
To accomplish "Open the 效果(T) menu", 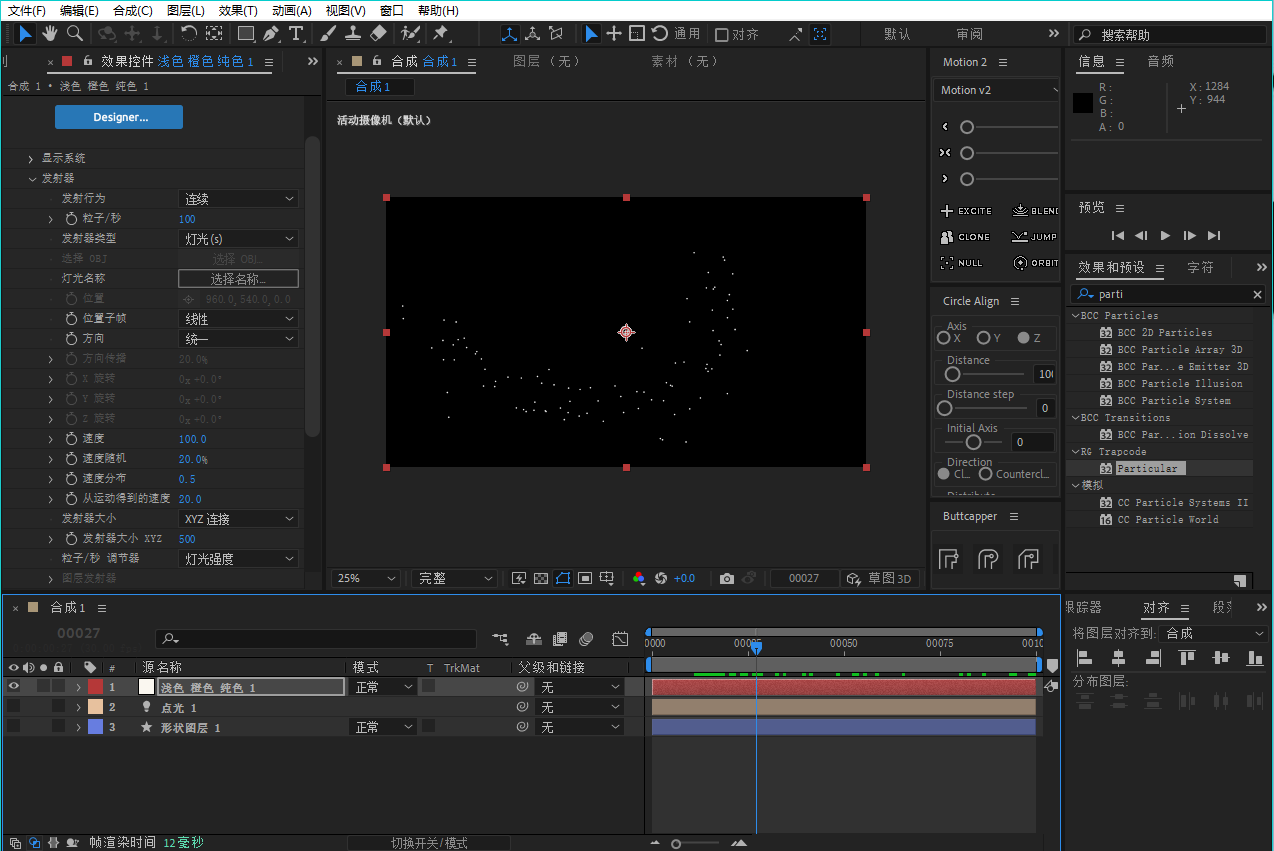I will tap(238, 10).
